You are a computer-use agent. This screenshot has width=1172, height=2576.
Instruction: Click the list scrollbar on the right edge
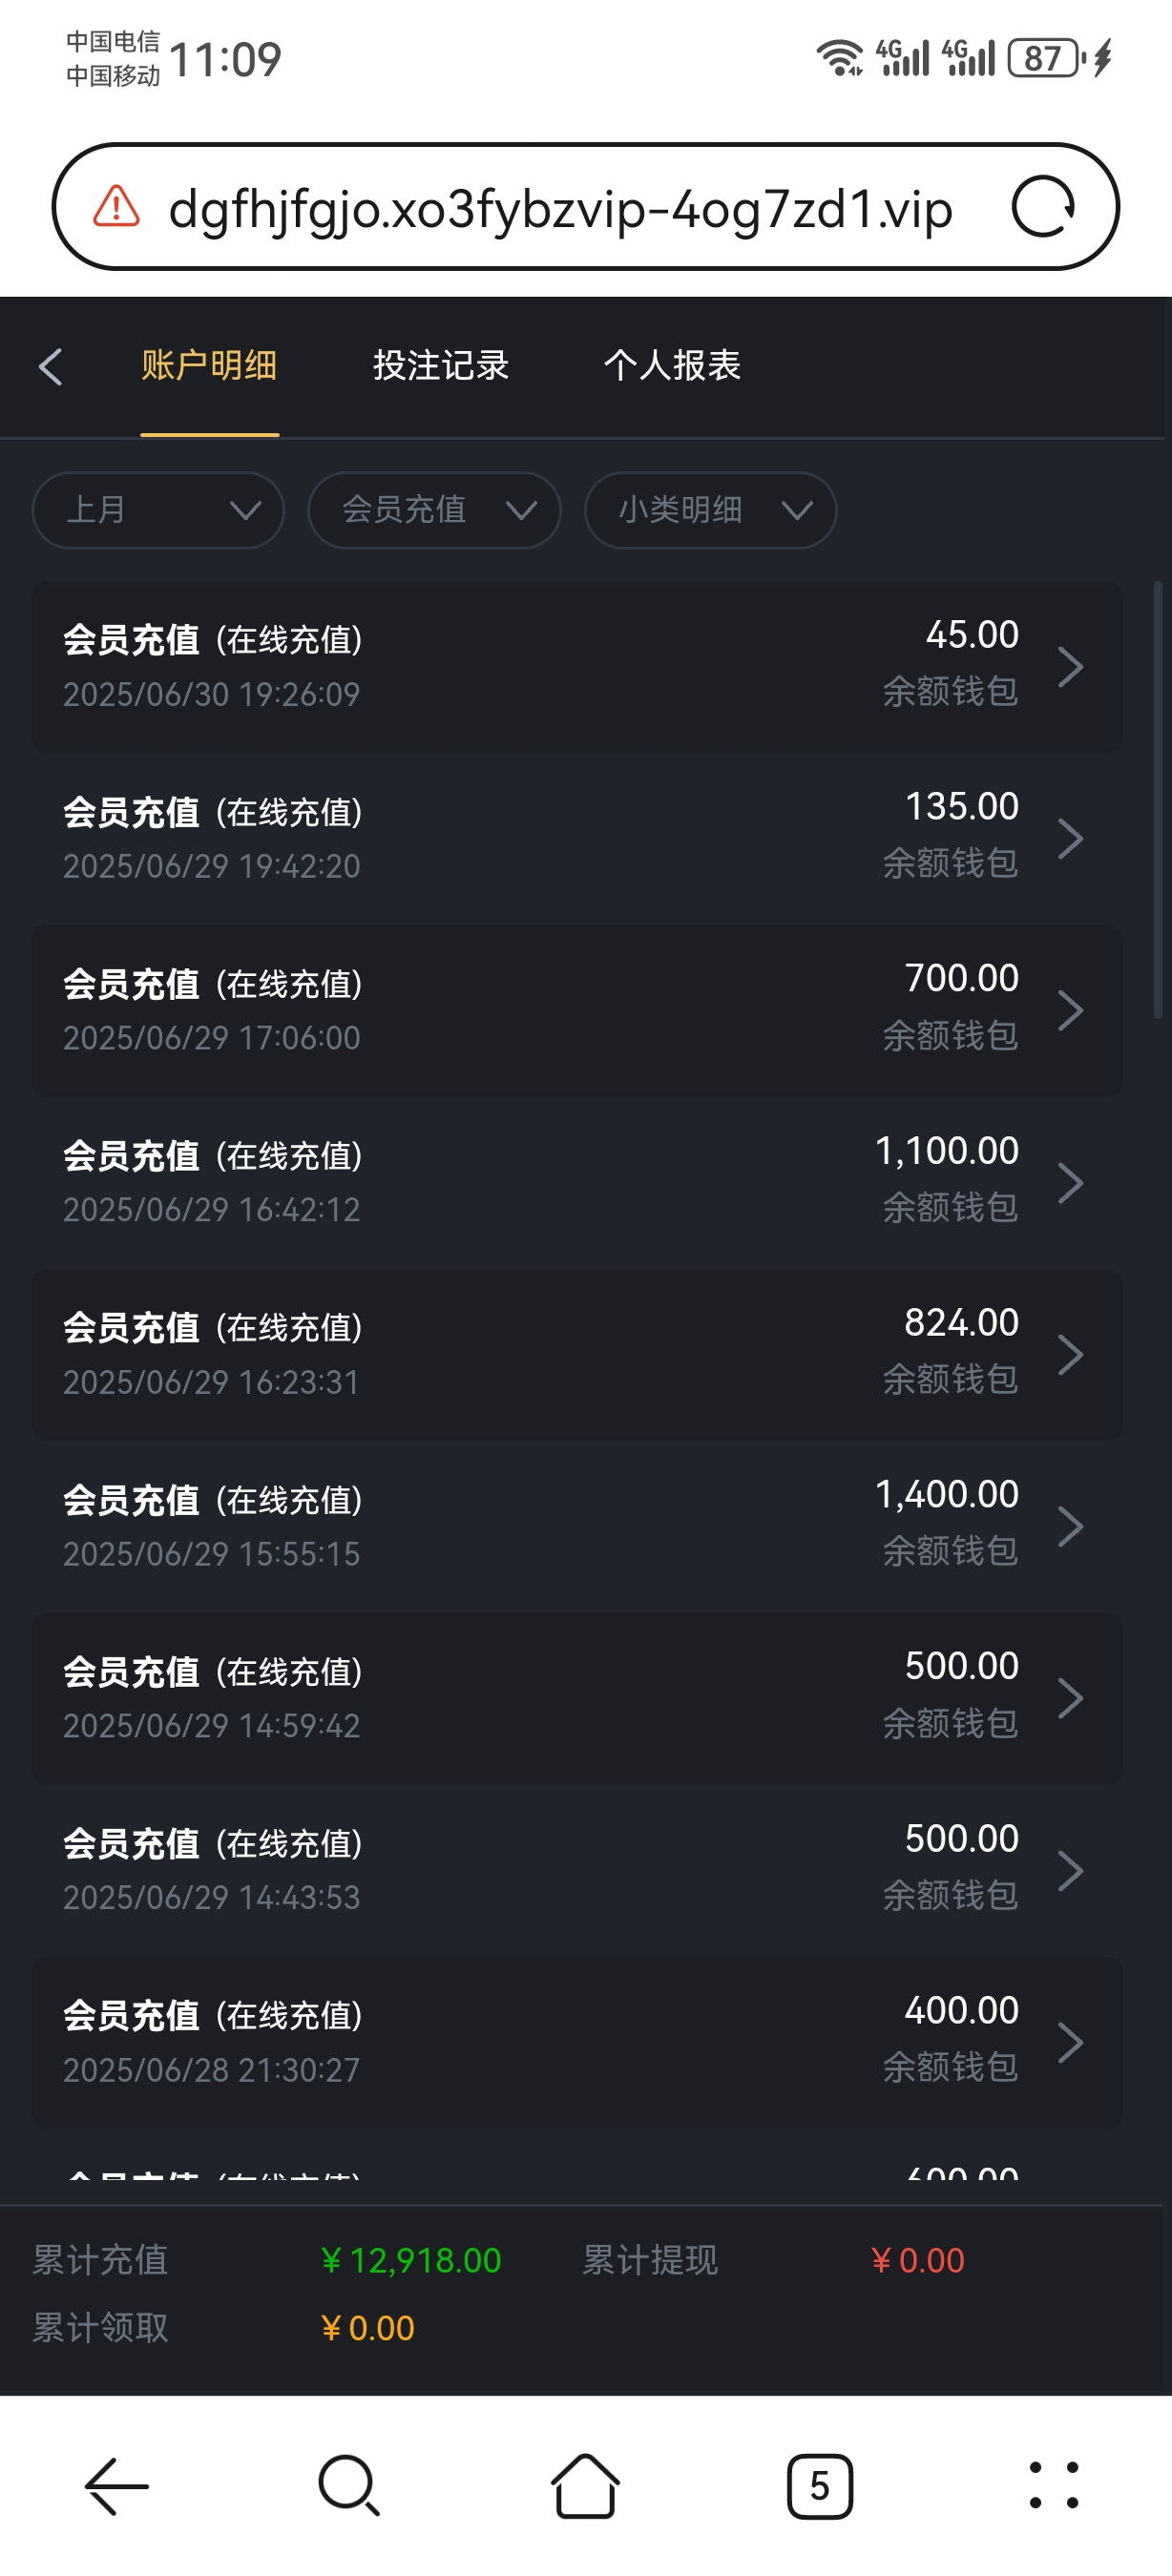(x=1158, y=800)
